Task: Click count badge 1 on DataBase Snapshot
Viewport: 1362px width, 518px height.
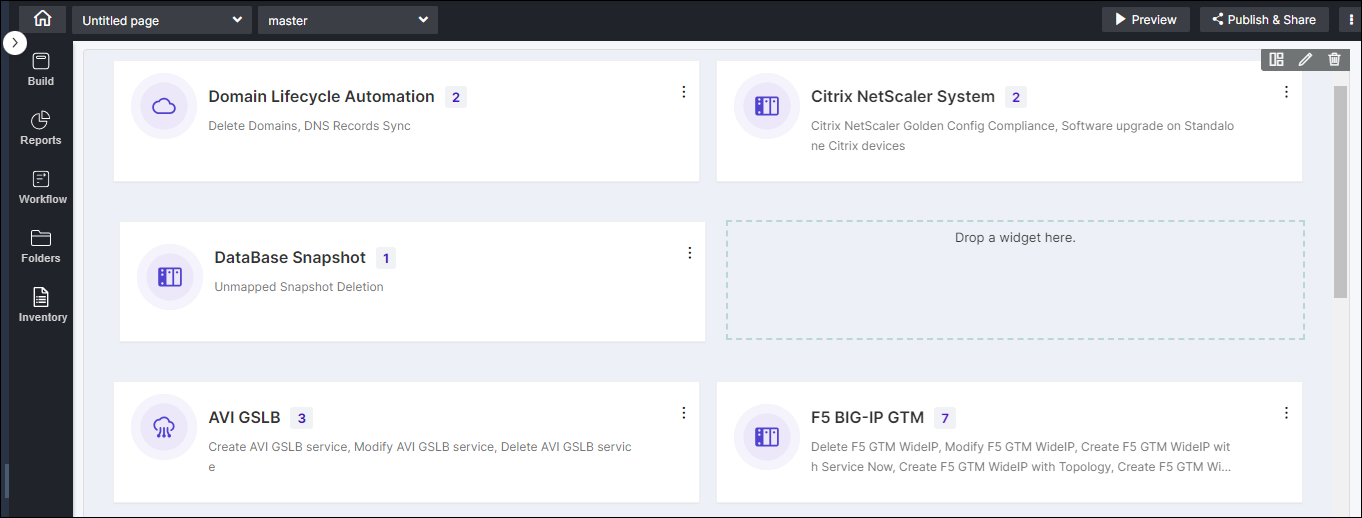Action: tap(386, 258)
